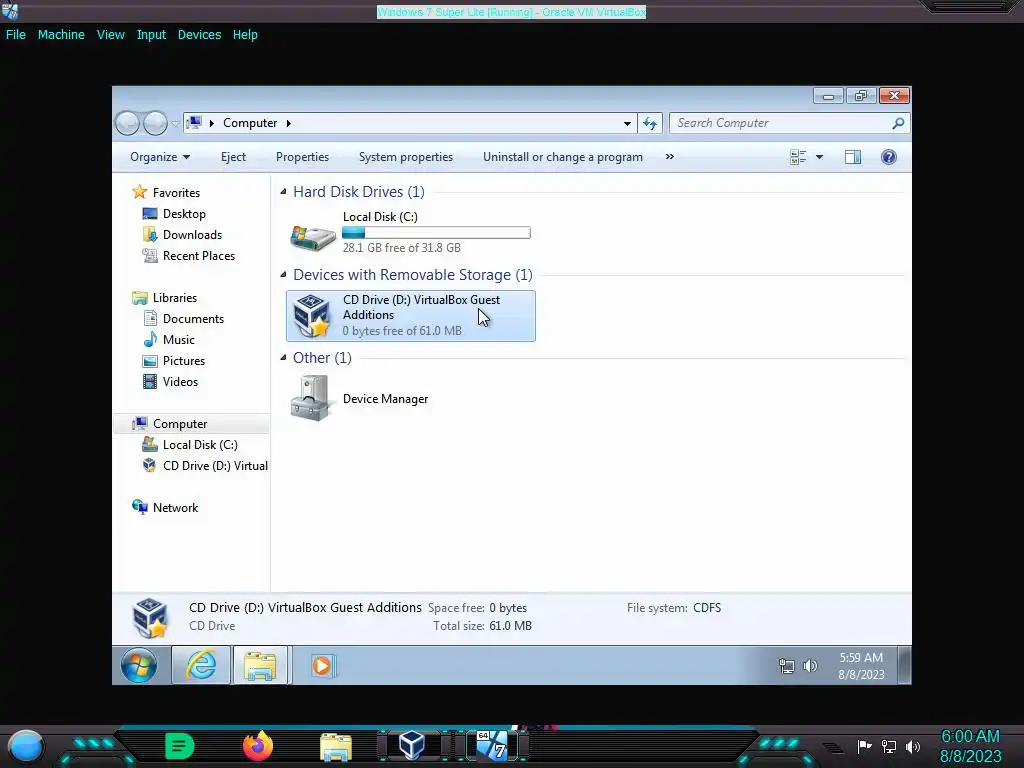
Task: Collapse Devices with Removable Storage group
Action: pos(283,274)
